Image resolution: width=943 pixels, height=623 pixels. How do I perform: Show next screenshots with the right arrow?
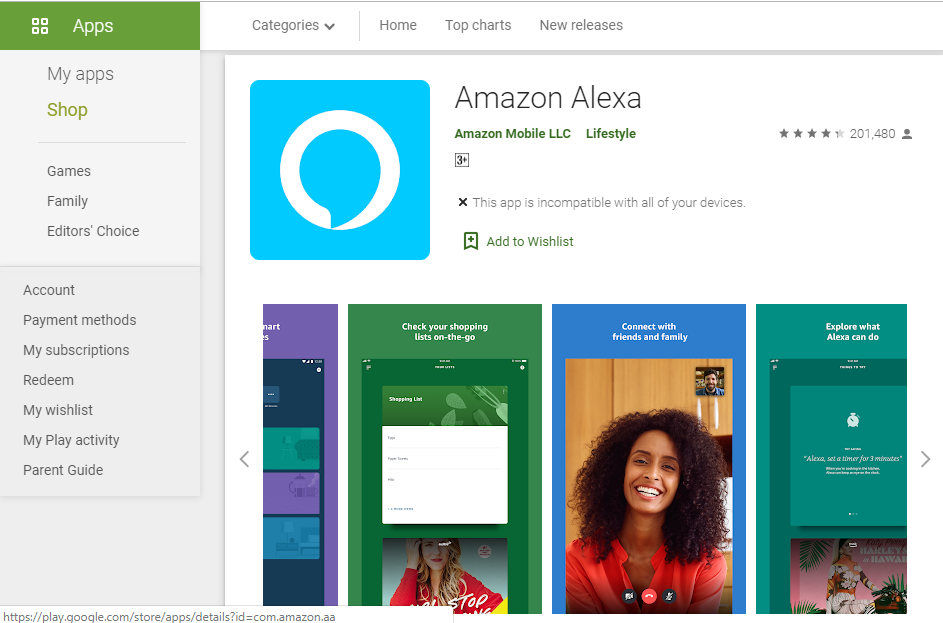click(x=926, y=459)
